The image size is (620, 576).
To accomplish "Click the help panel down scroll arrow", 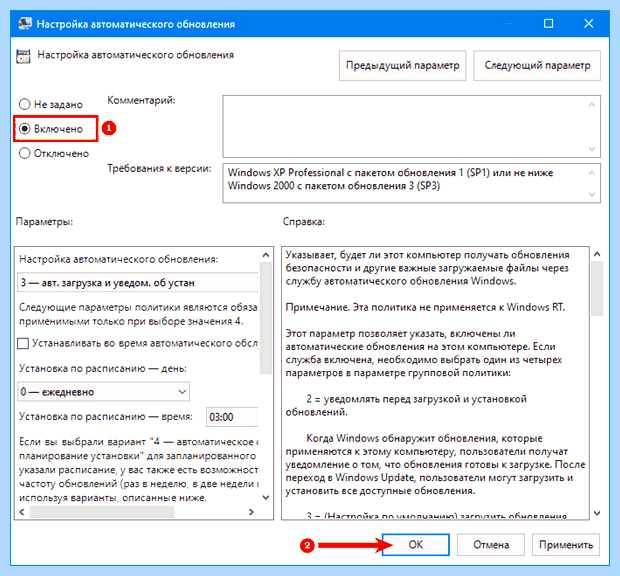I will point(597,513).
